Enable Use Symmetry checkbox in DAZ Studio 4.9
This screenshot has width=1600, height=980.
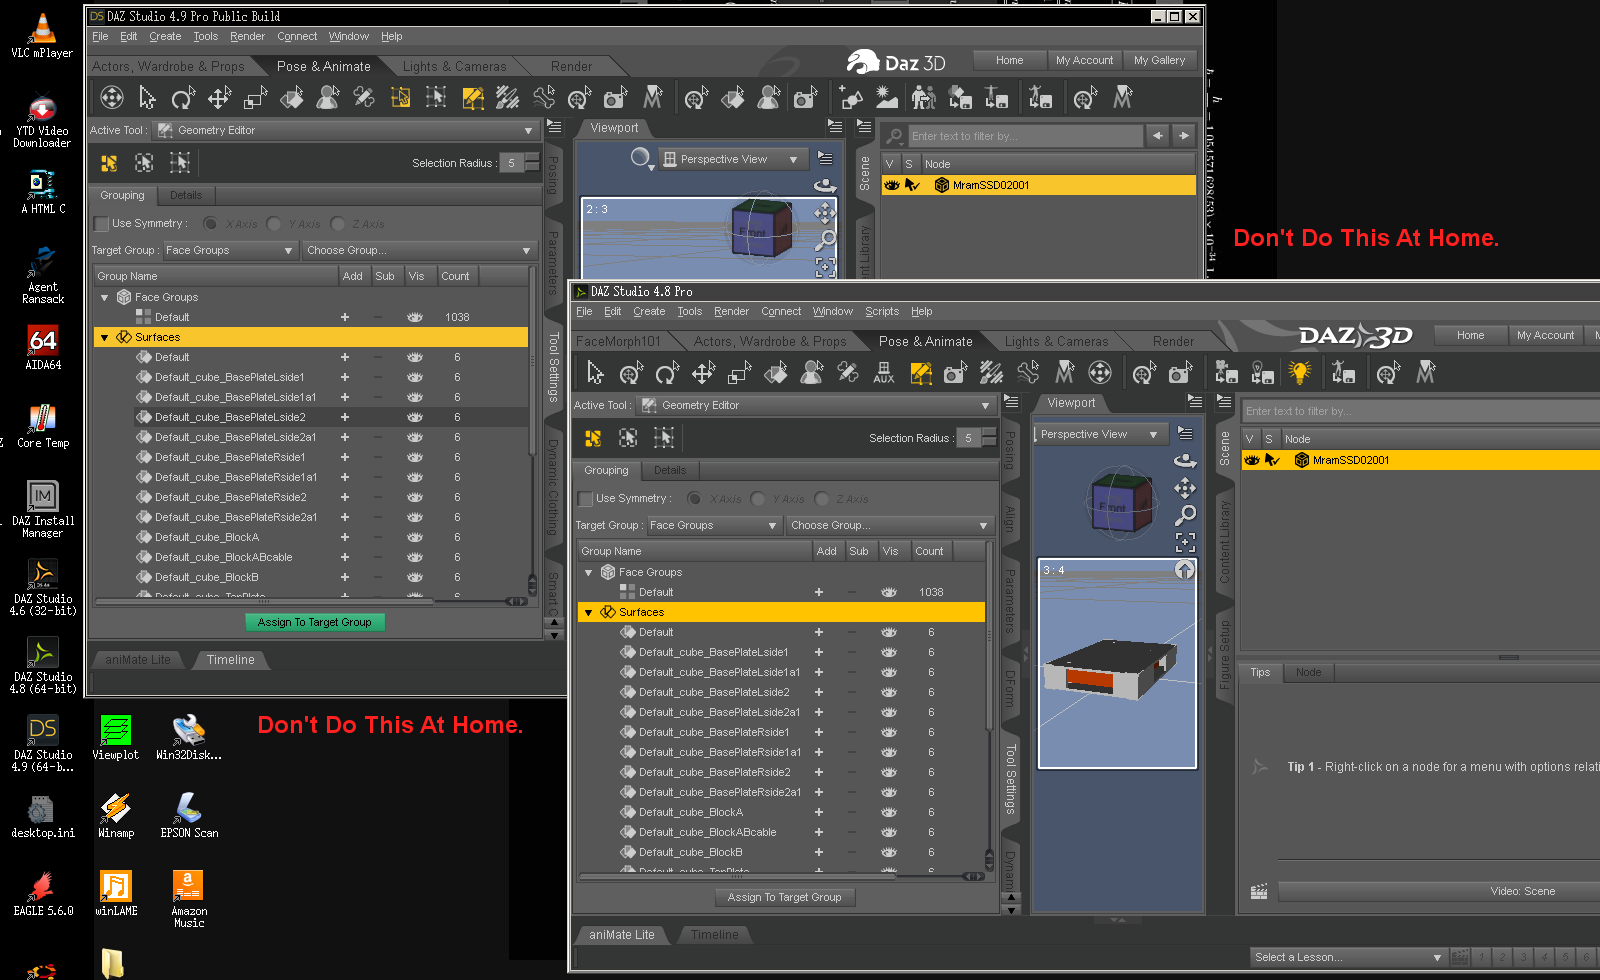101,224
